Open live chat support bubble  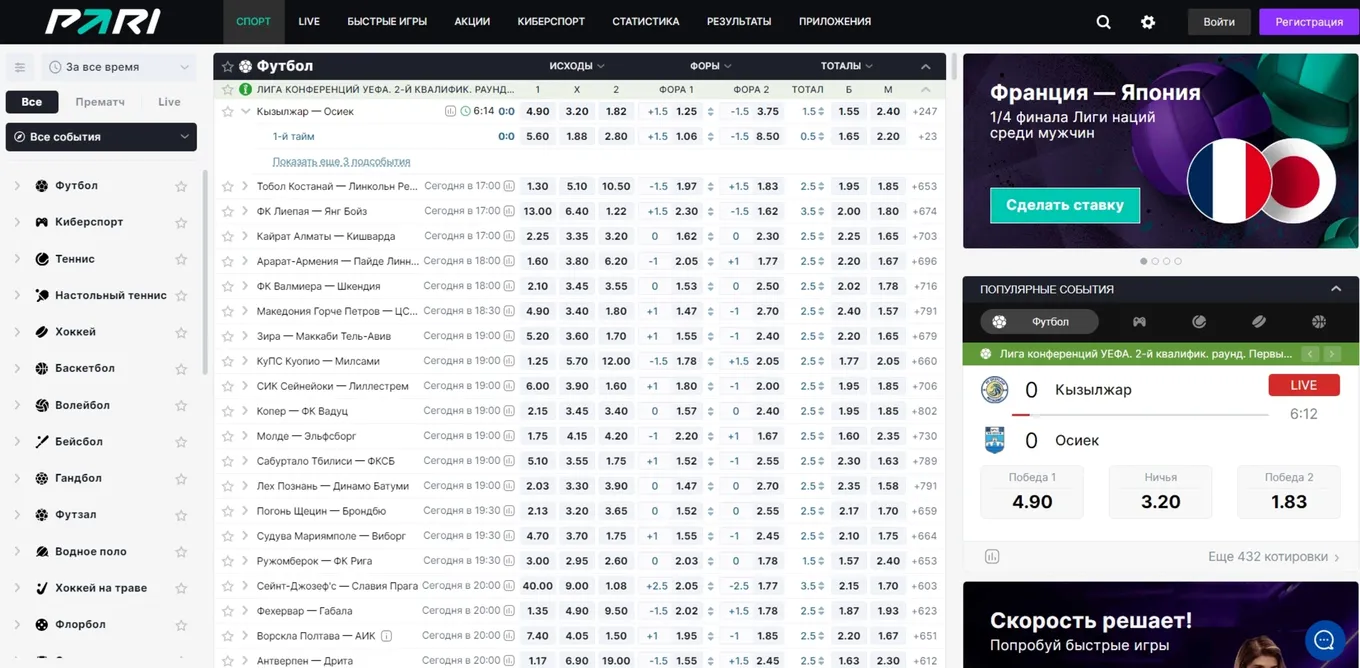pos(1325,640)
